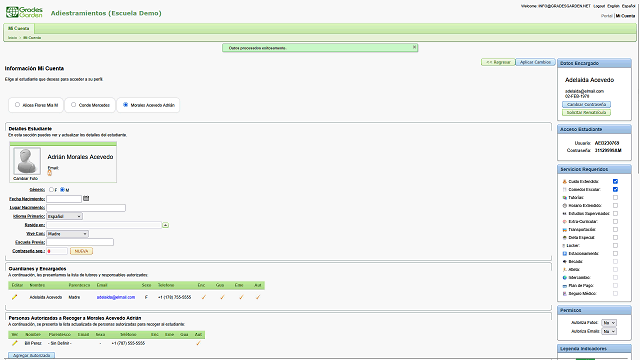Viewport: 640px width, 360px height.
Task: Dismiss the success notification banner
Action: (x=414, y=47)
